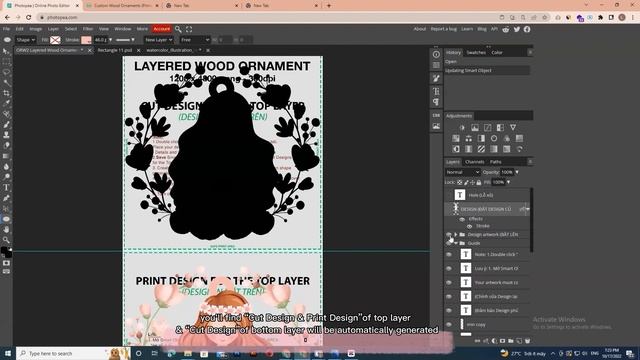
Task: Open the Brush panel icon
Action: [436, 78]
